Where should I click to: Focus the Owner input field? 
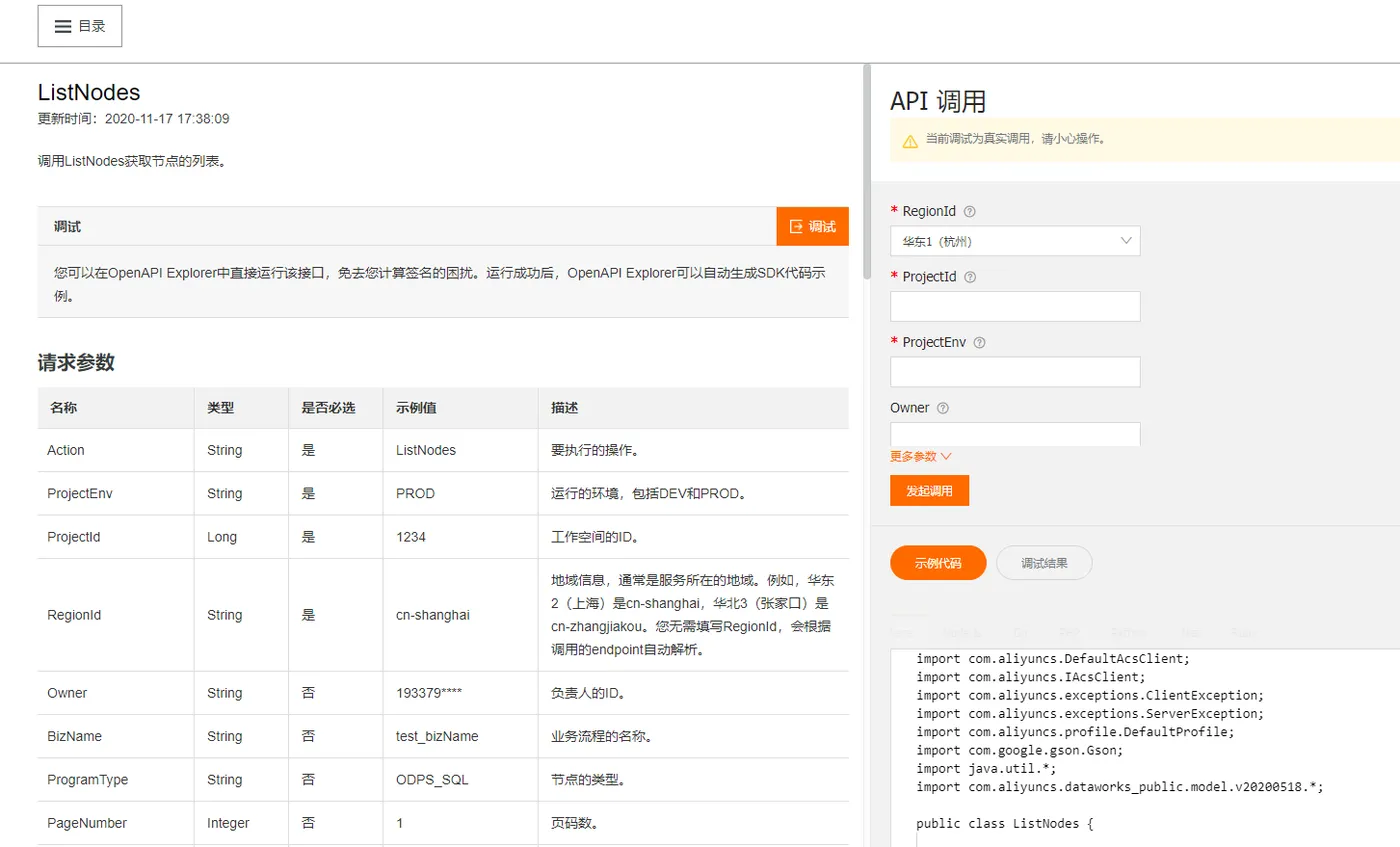click(x=1015, y=434)
